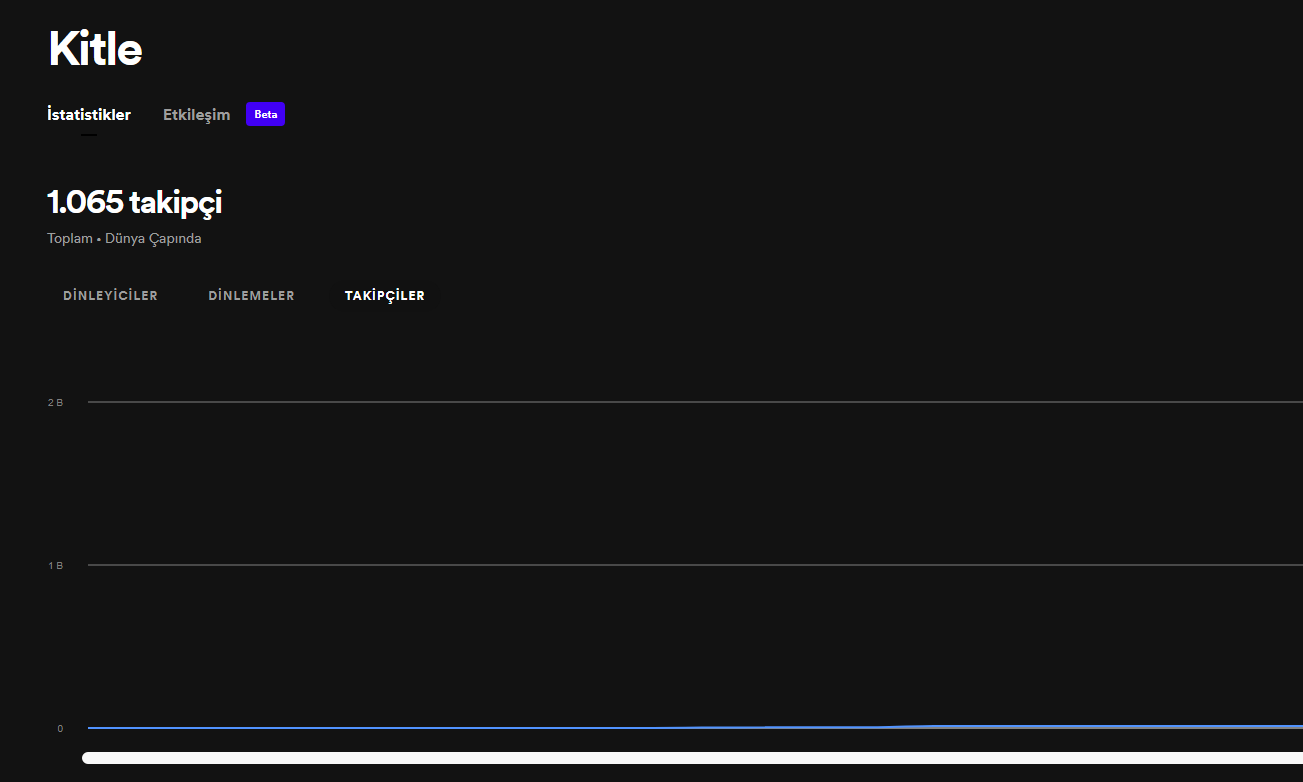Click the underline indicator below İstatistikler

coord(89,135)
